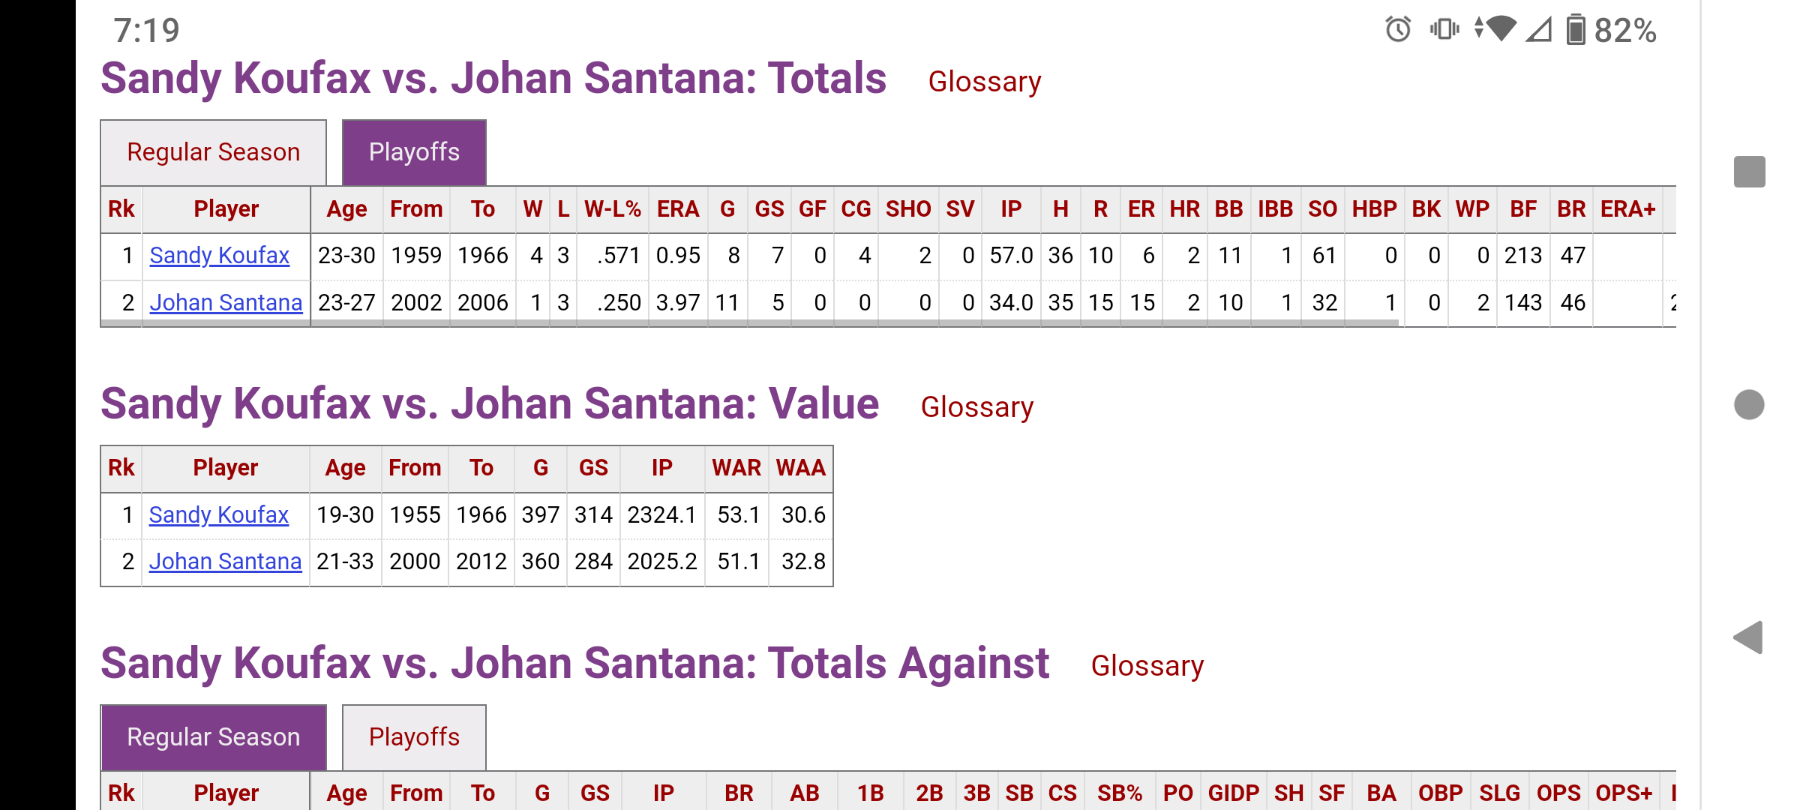The height and width of the screenshot is (810, 1800).
Task: Tap the cellular signal status icon
Action: click(x=1539, y=30)
